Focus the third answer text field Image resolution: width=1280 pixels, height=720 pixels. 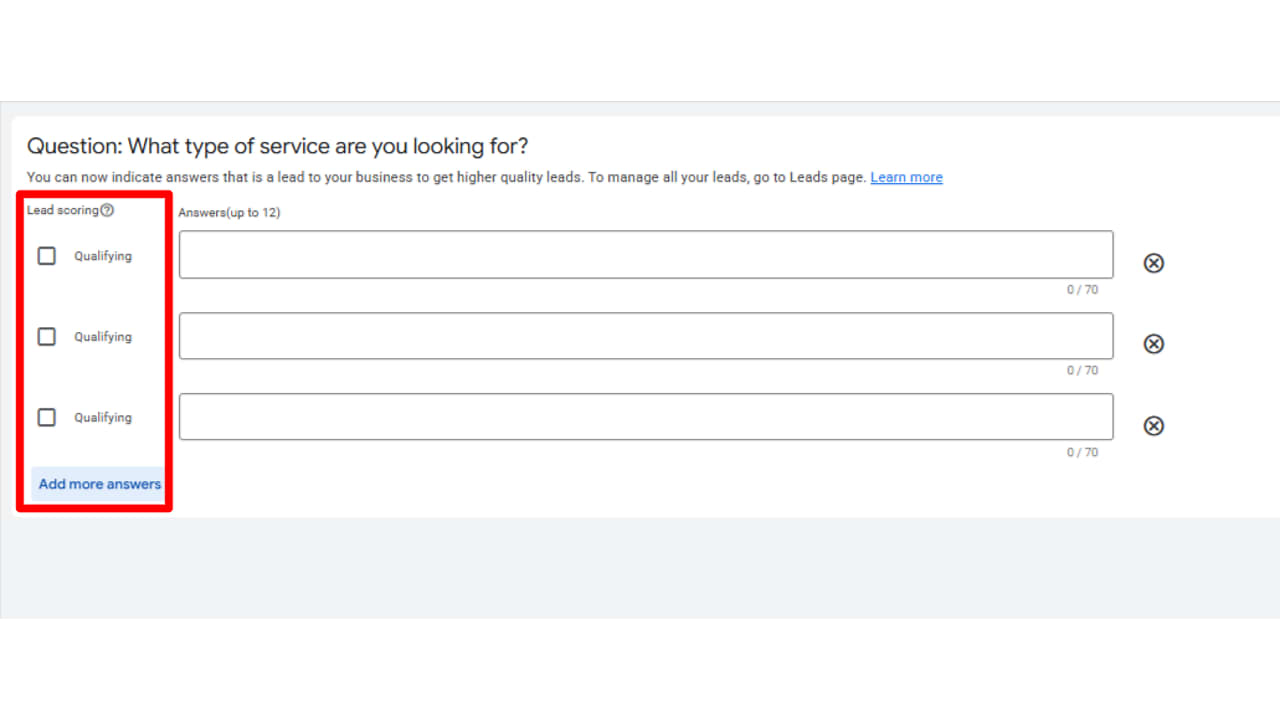(646, 417)
